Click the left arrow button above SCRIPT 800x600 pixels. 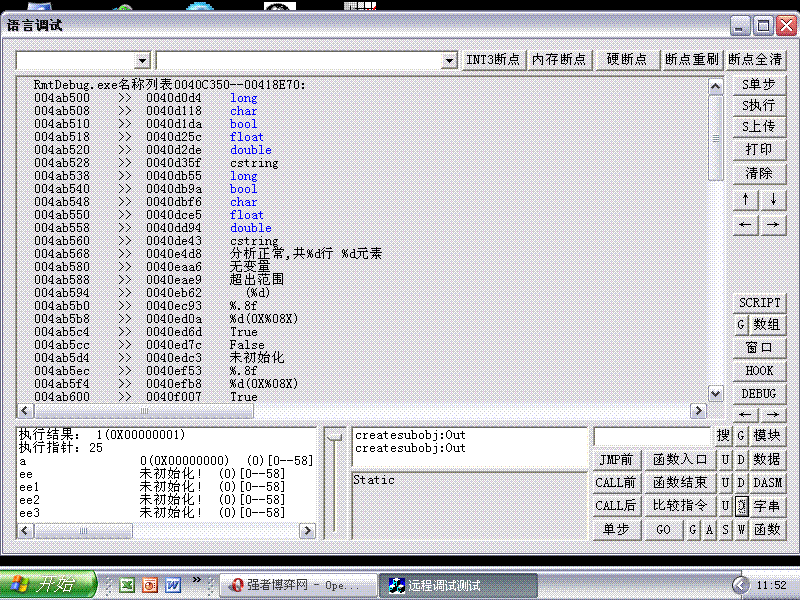tap(745, 224)
